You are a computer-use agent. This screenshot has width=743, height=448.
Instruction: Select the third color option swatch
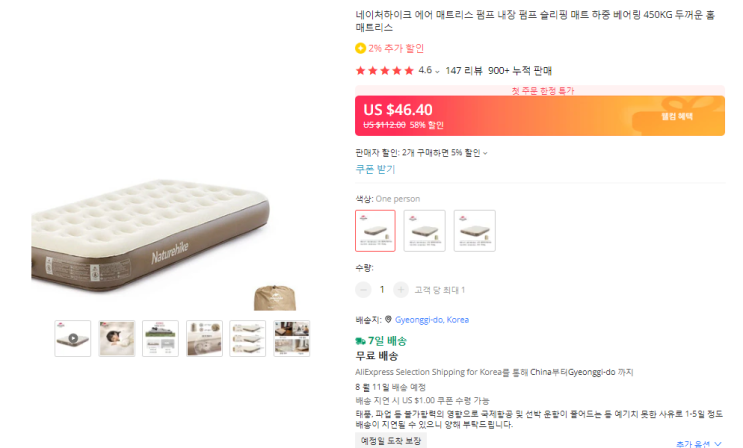pyautogui.click(x=474, y=231)
